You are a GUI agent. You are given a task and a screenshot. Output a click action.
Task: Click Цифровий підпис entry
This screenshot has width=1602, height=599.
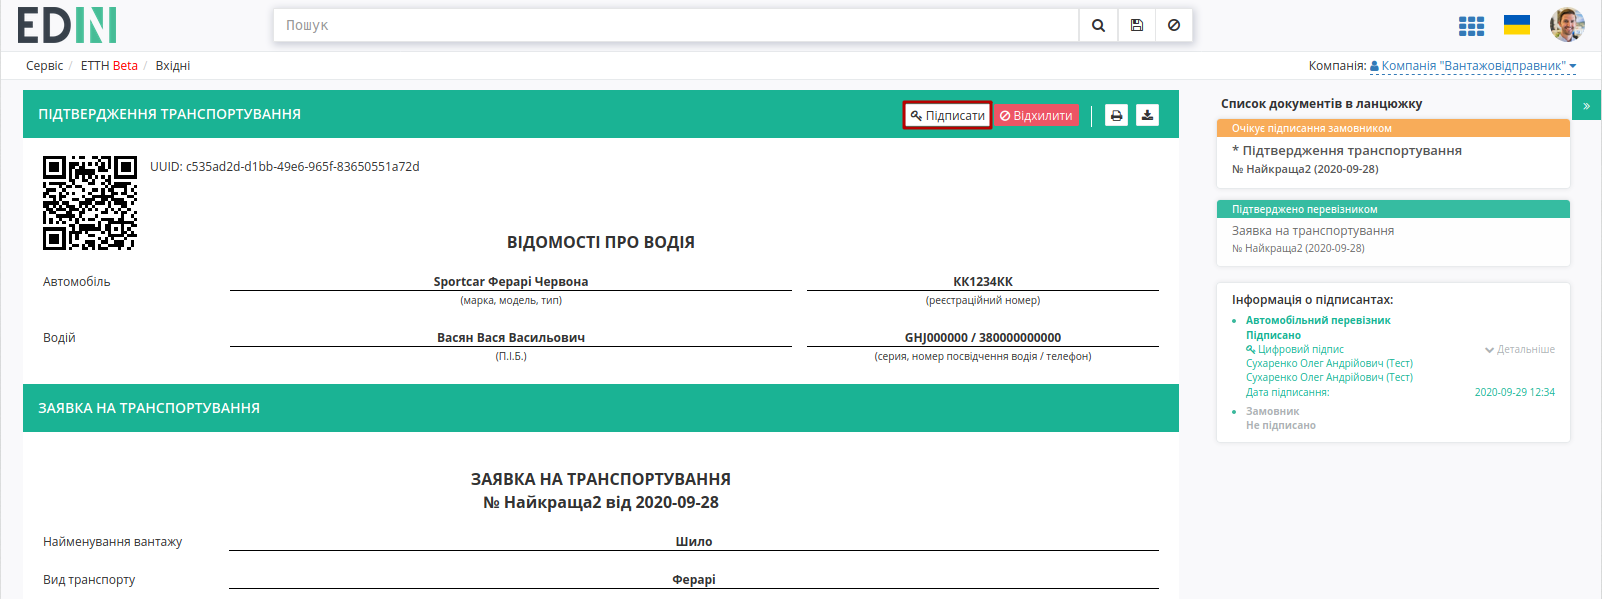[1295, 349]
